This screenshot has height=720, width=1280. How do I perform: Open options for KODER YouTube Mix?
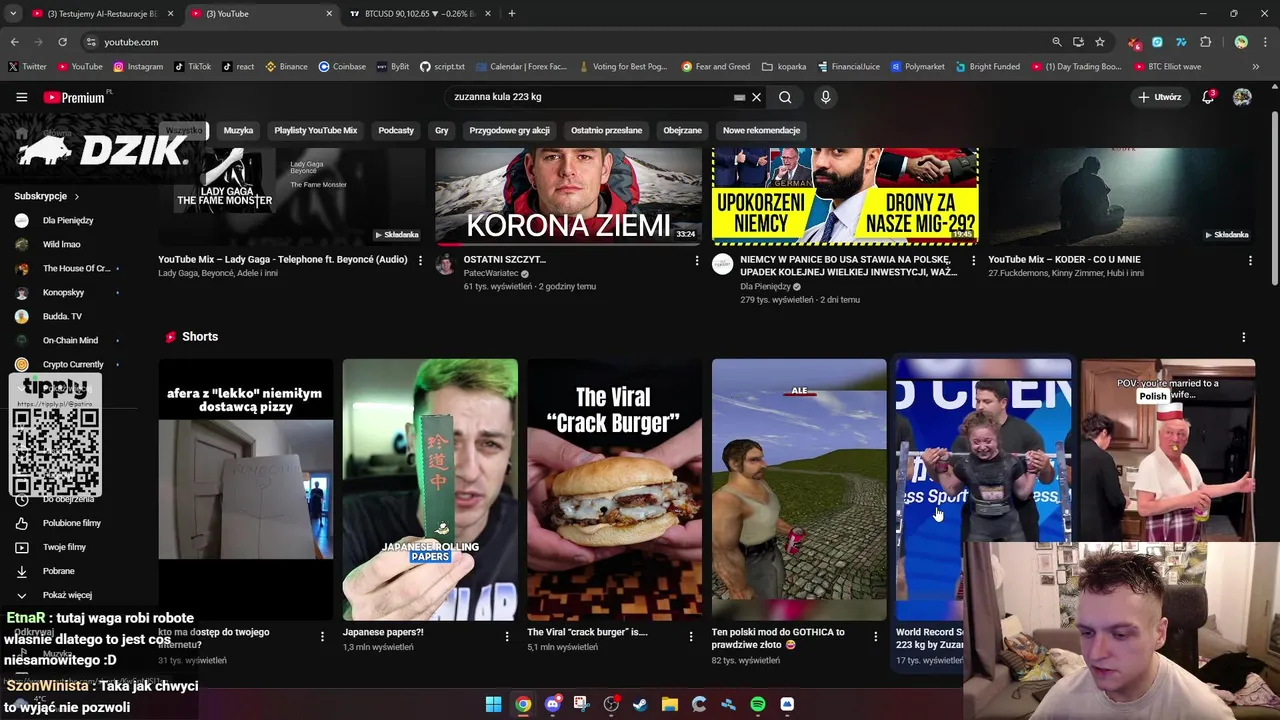pos(1250,260)
